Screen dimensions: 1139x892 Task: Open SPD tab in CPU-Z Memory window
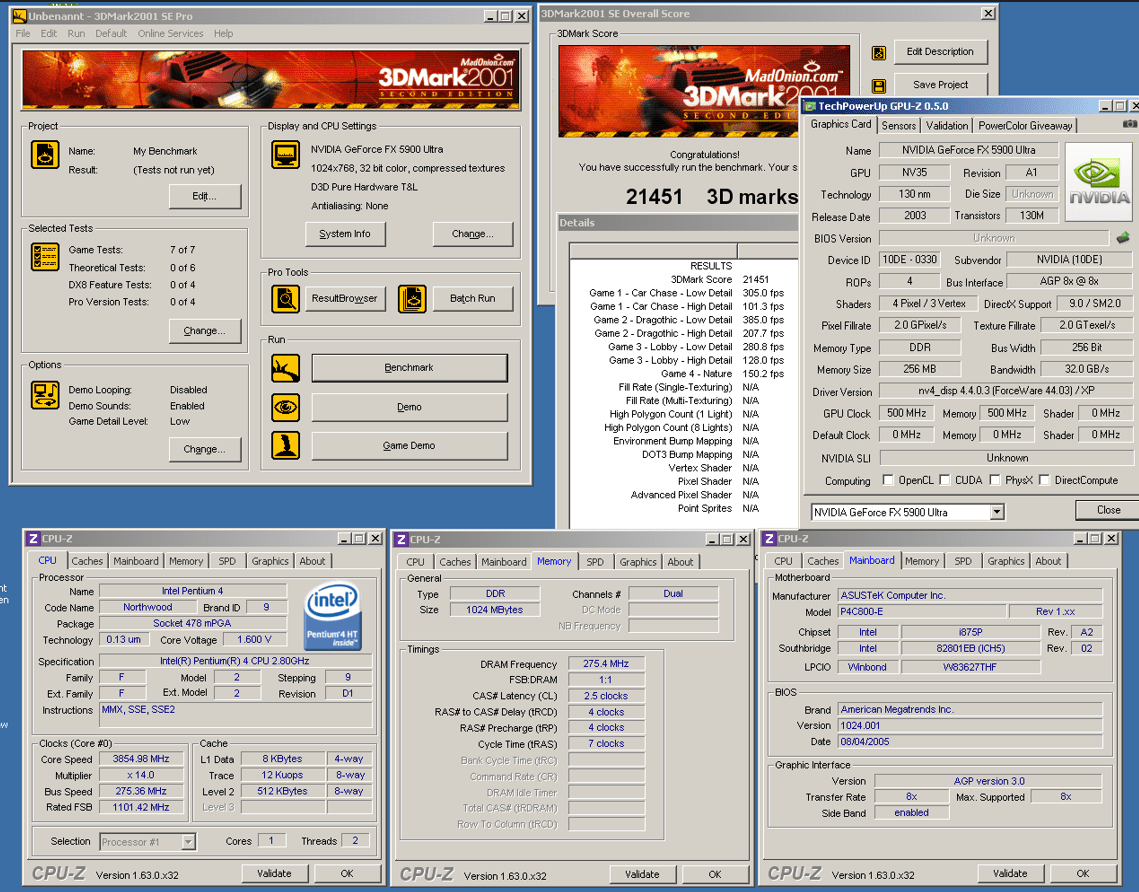[595, 561]
